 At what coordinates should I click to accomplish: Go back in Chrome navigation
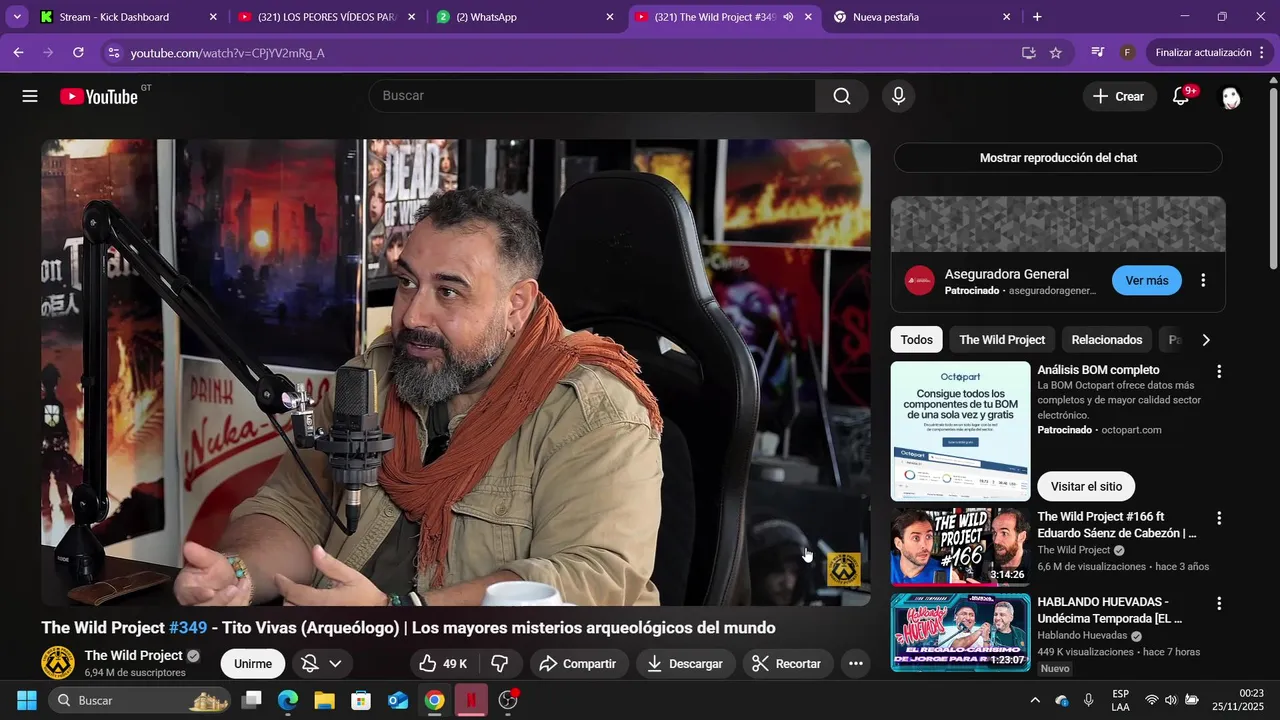pyautogui.click(x=18, y=52)
